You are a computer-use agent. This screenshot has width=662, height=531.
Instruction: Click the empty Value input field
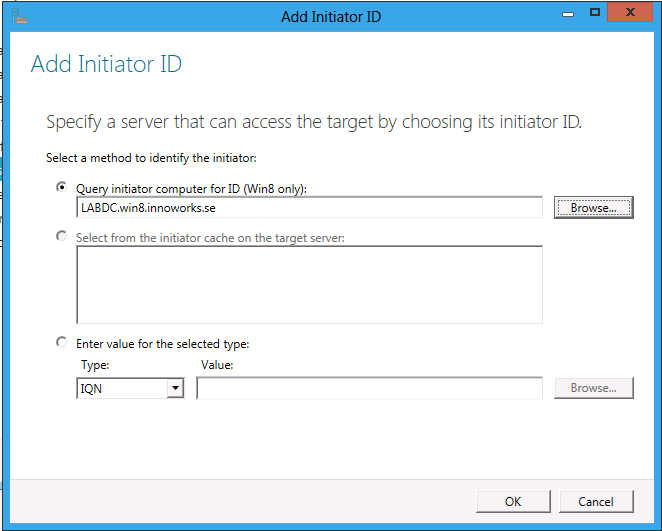click(x=369, y=388)
